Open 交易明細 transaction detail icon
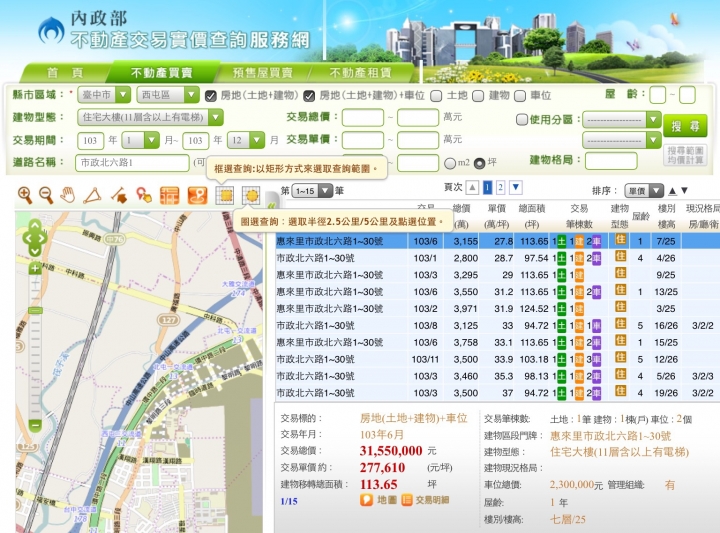This screenshot has width=720, height=533. 407,500
